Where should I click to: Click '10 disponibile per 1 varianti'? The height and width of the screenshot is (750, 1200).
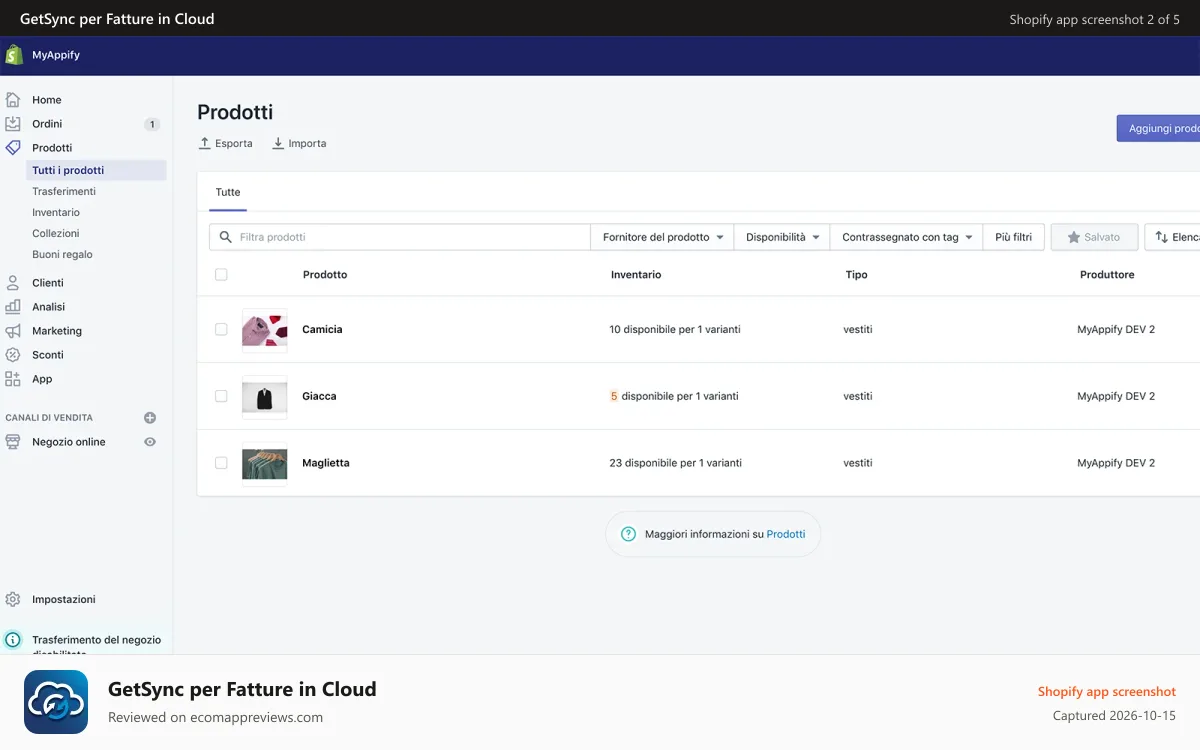pos(675,329)
